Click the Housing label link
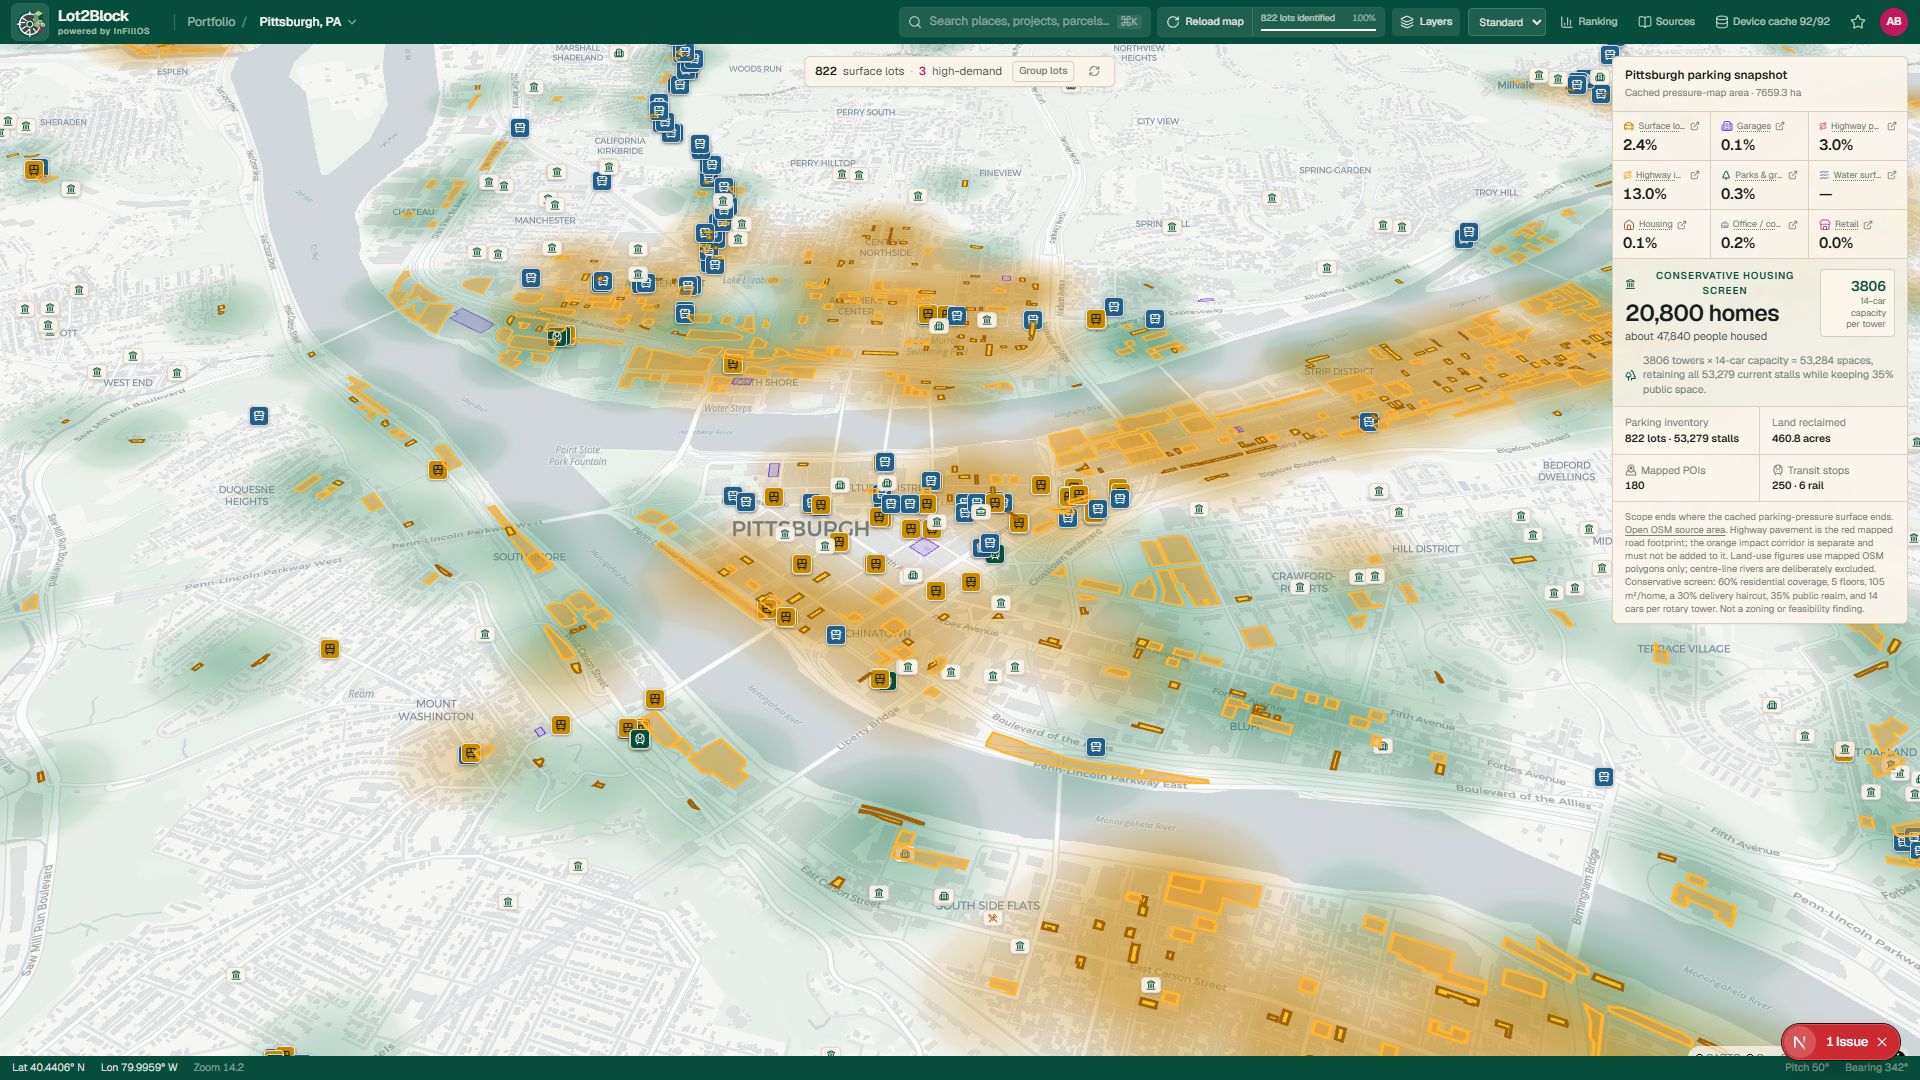Screen dimensions: 1920x1080 1655,224
